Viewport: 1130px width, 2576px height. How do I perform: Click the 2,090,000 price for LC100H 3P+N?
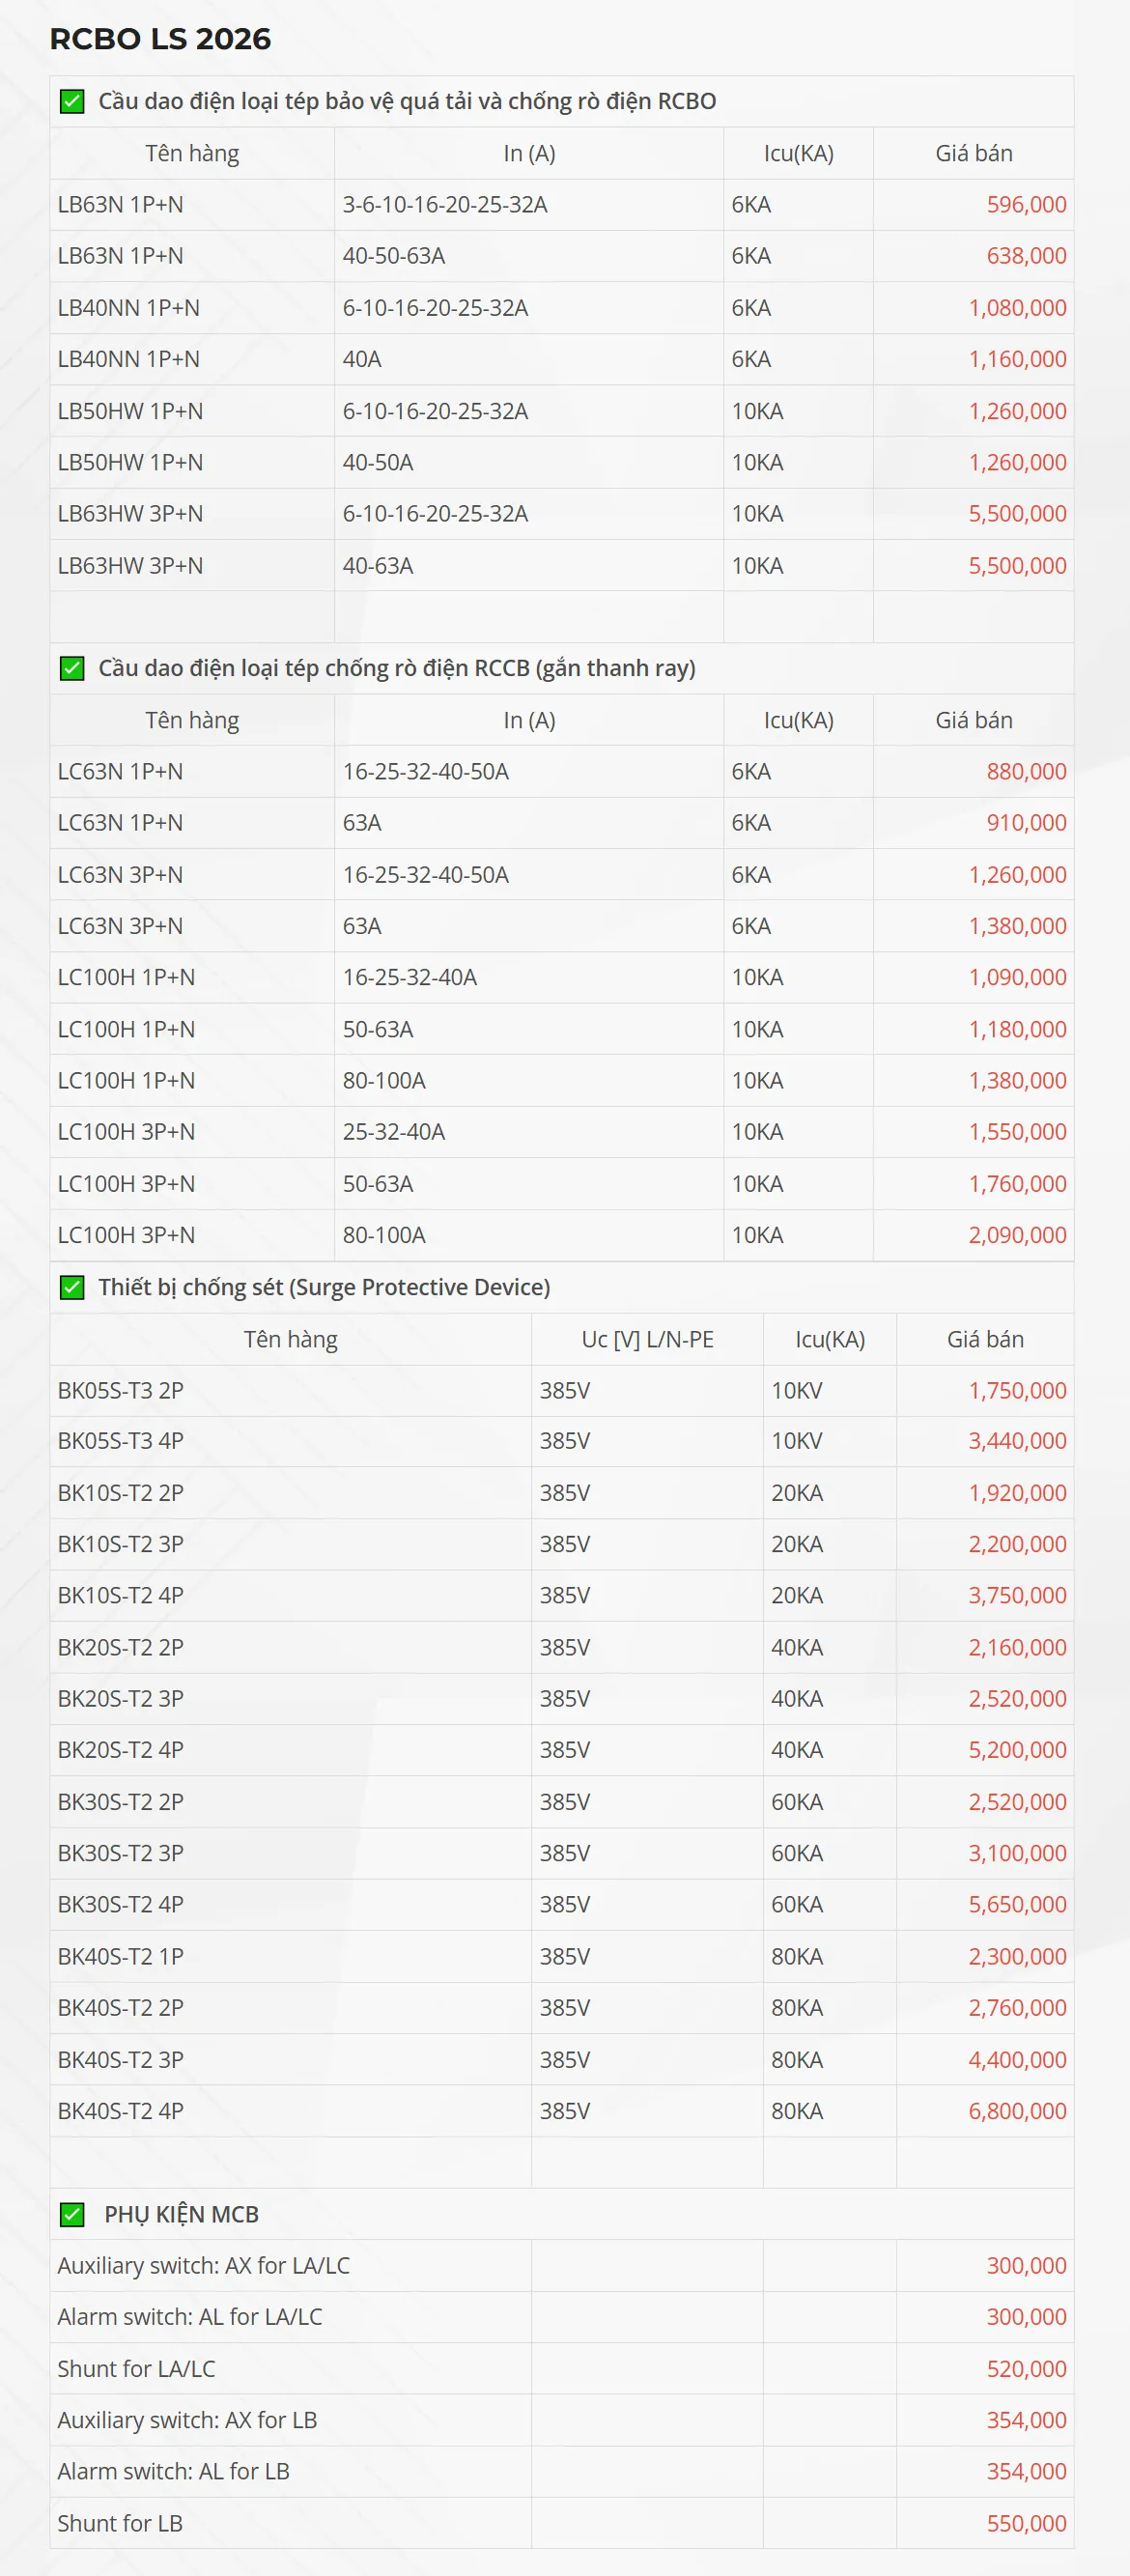(1017, 1235)
